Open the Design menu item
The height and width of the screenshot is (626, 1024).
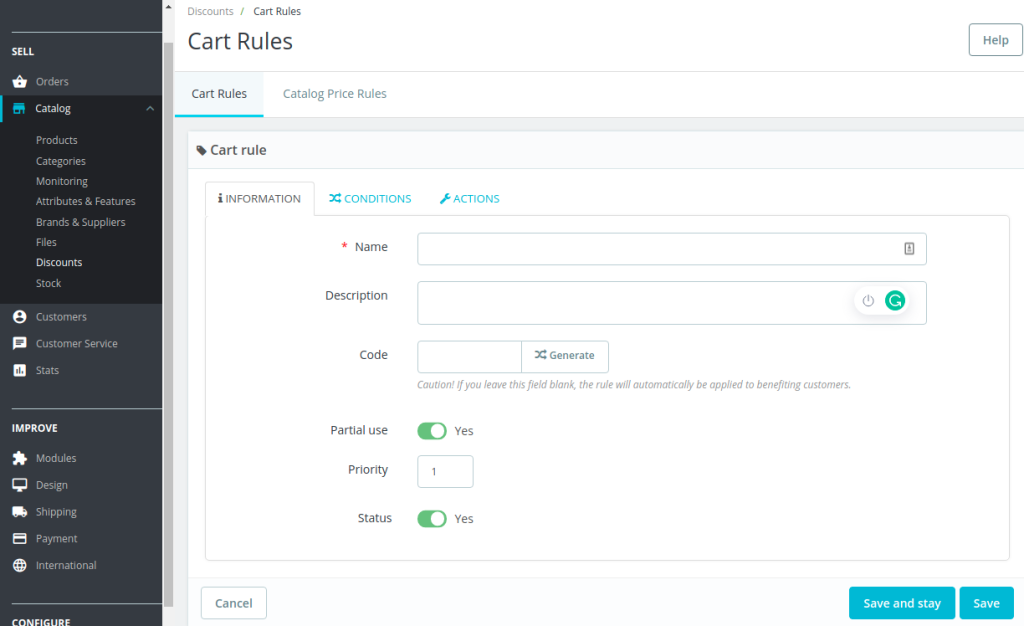click(52, 485)
